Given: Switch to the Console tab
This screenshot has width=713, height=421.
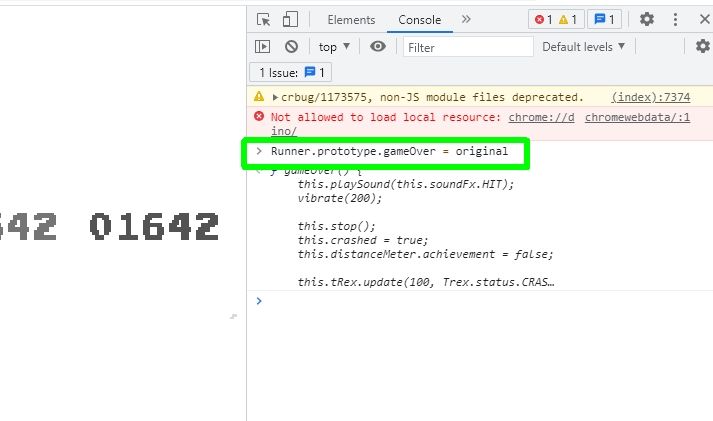Looking at the screenshot, I should click(419, 20).
